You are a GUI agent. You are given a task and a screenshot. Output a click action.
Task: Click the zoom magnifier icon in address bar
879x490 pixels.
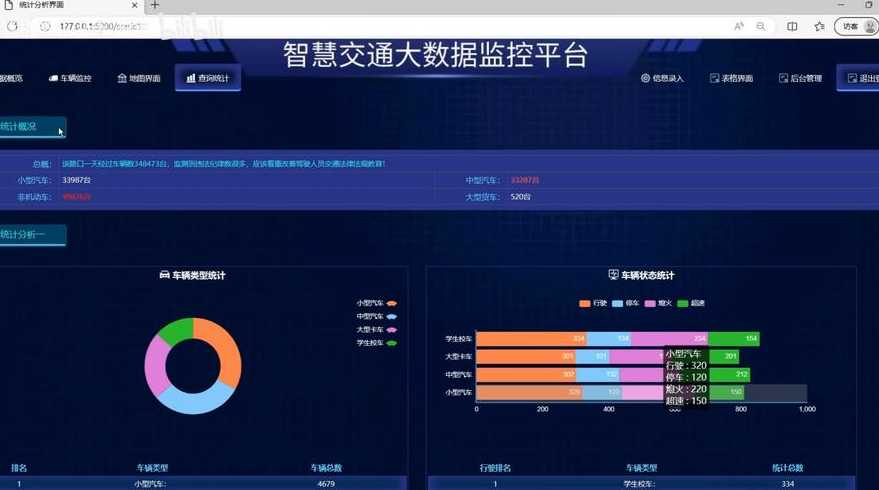click(761, 26)
